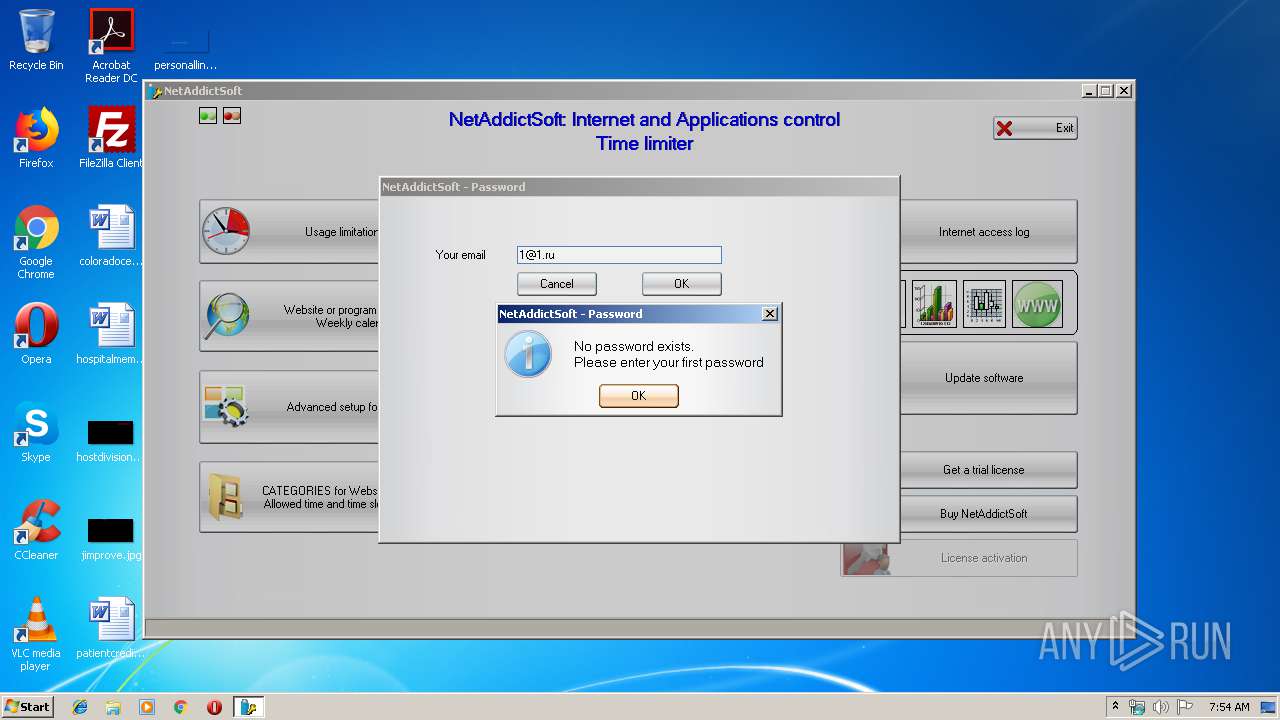Show the 3D bar chart statistics

click(934, 303)
